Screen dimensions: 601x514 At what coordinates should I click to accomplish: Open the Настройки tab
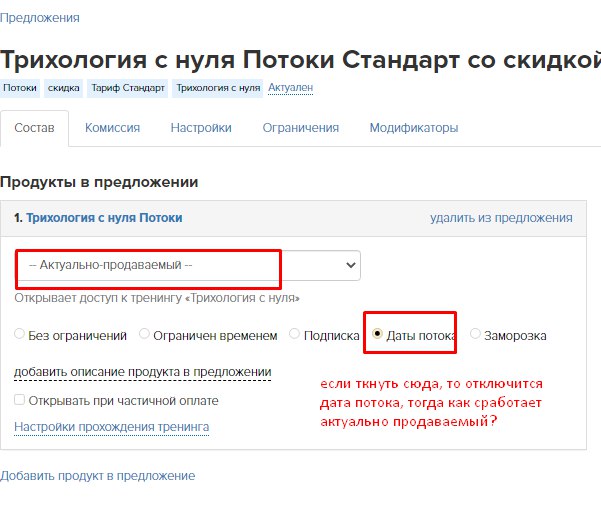[x=201, y=128]
